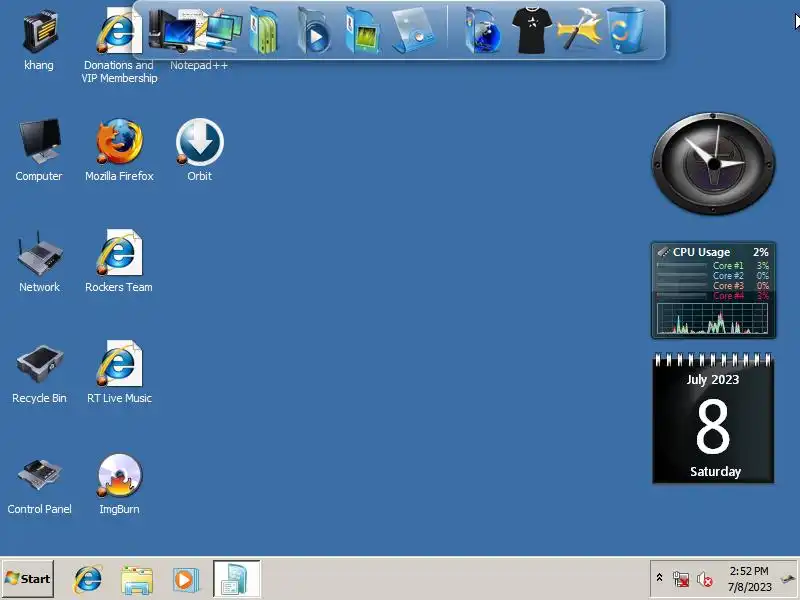The height and width of the screenshot is (600, 800).
Task: Open Windows Media Player from the taskbar
Action: click(x=185, y=580)
